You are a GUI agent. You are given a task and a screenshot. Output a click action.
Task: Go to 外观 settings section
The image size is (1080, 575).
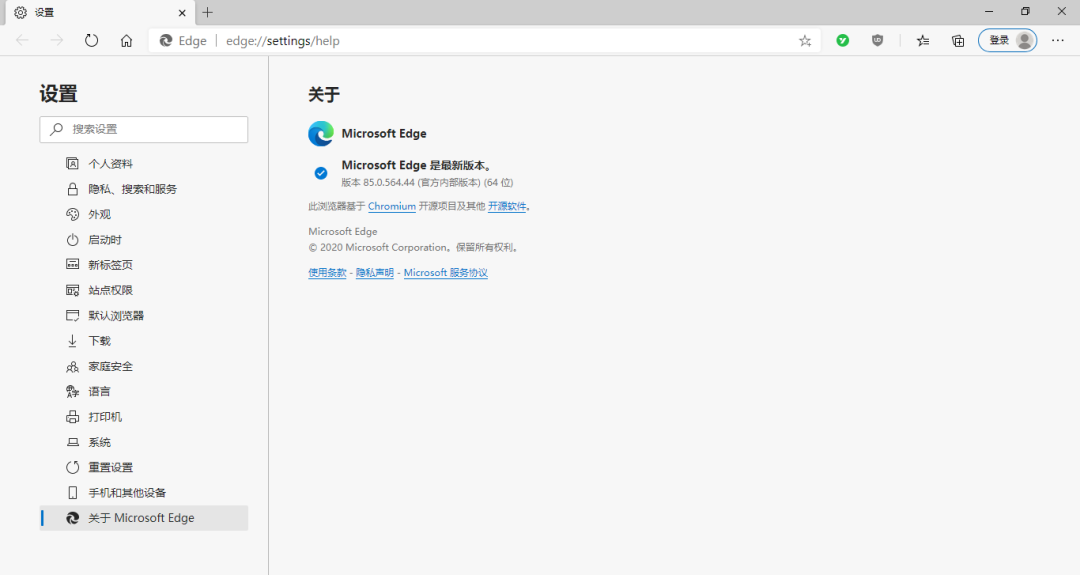tap(99, 214)
